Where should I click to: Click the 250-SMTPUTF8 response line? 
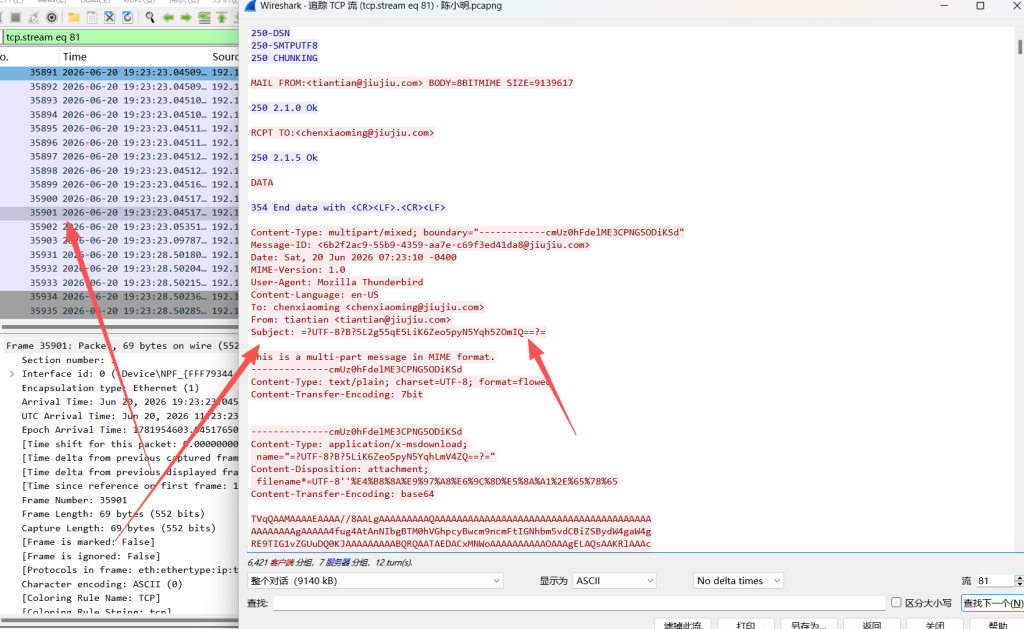point(284,46)
